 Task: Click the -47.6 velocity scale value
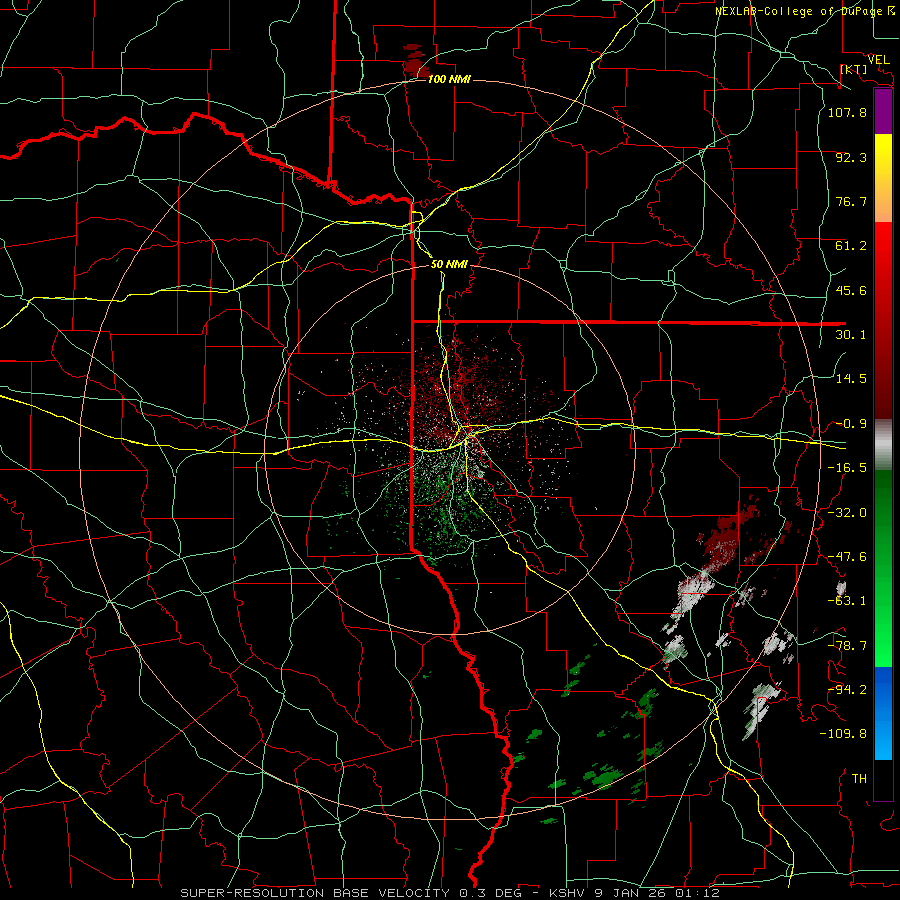[847, 557]
